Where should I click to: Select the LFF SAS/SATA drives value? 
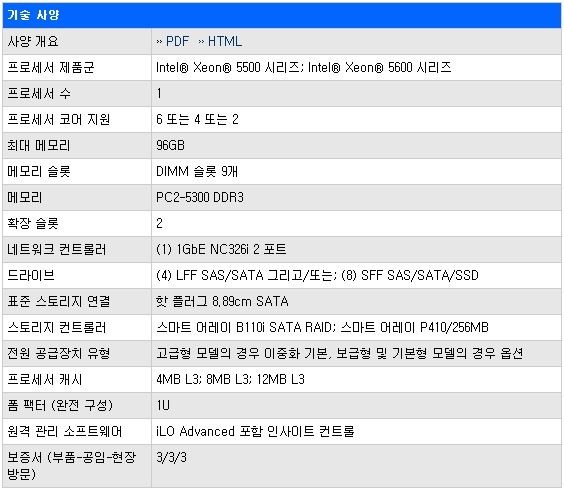(x=317, y=275)
